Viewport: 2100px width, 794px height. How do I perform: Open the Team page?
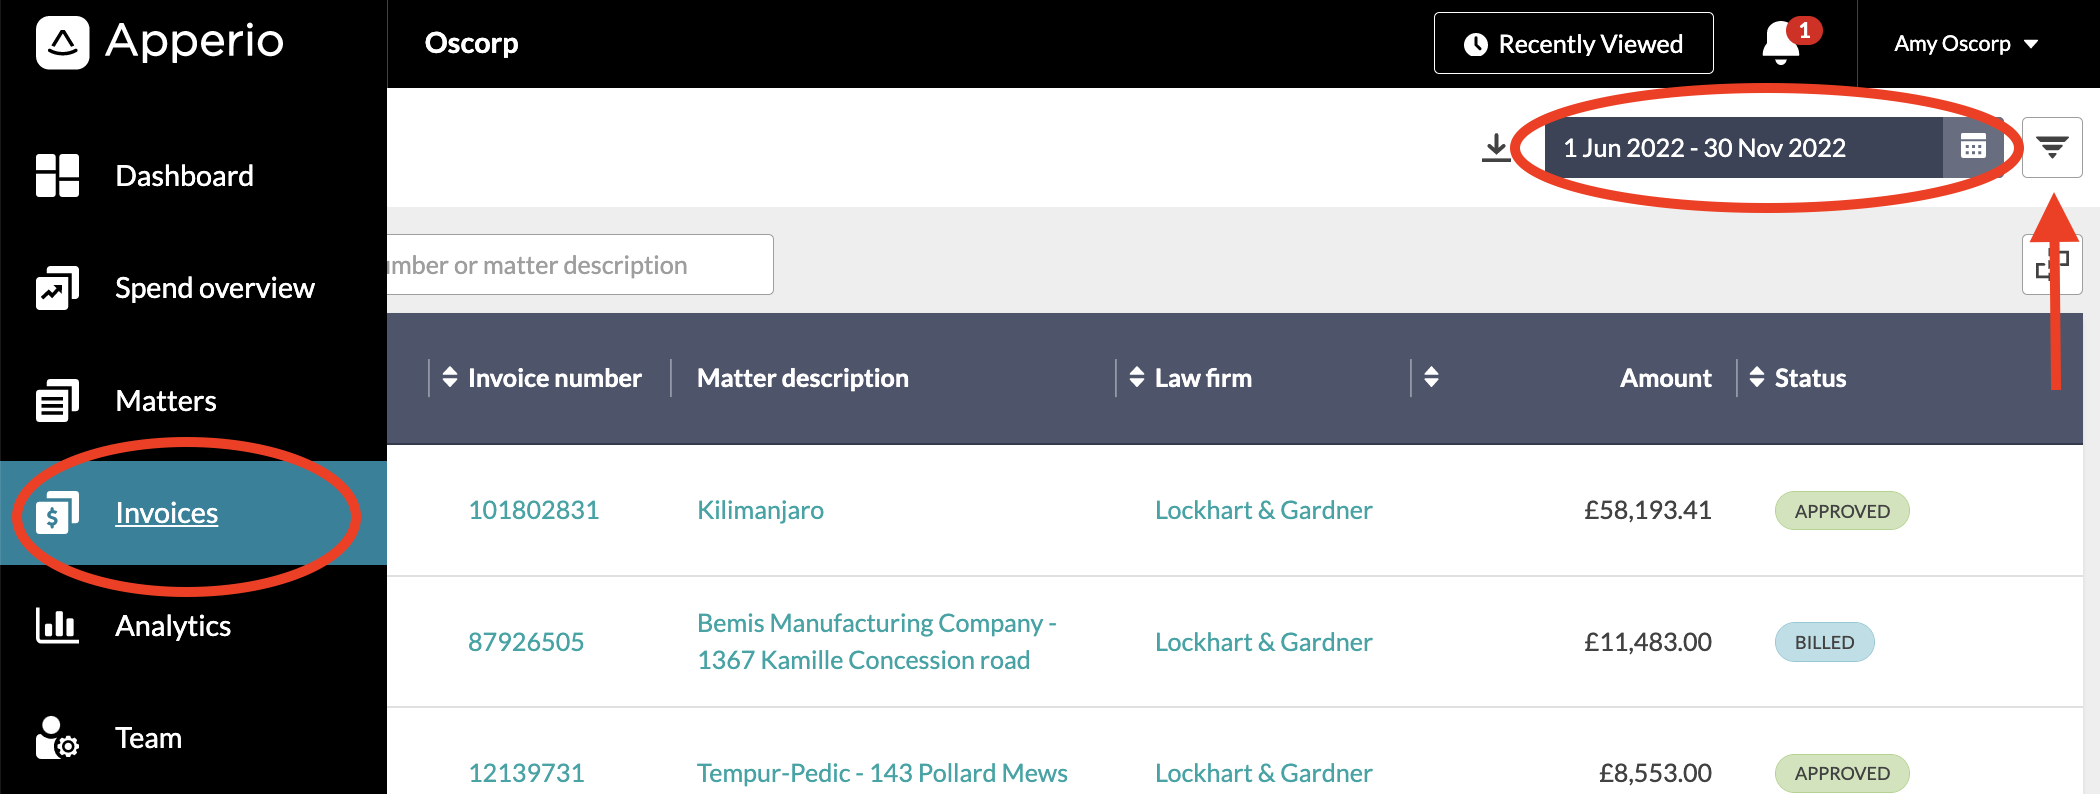[149, 738]
